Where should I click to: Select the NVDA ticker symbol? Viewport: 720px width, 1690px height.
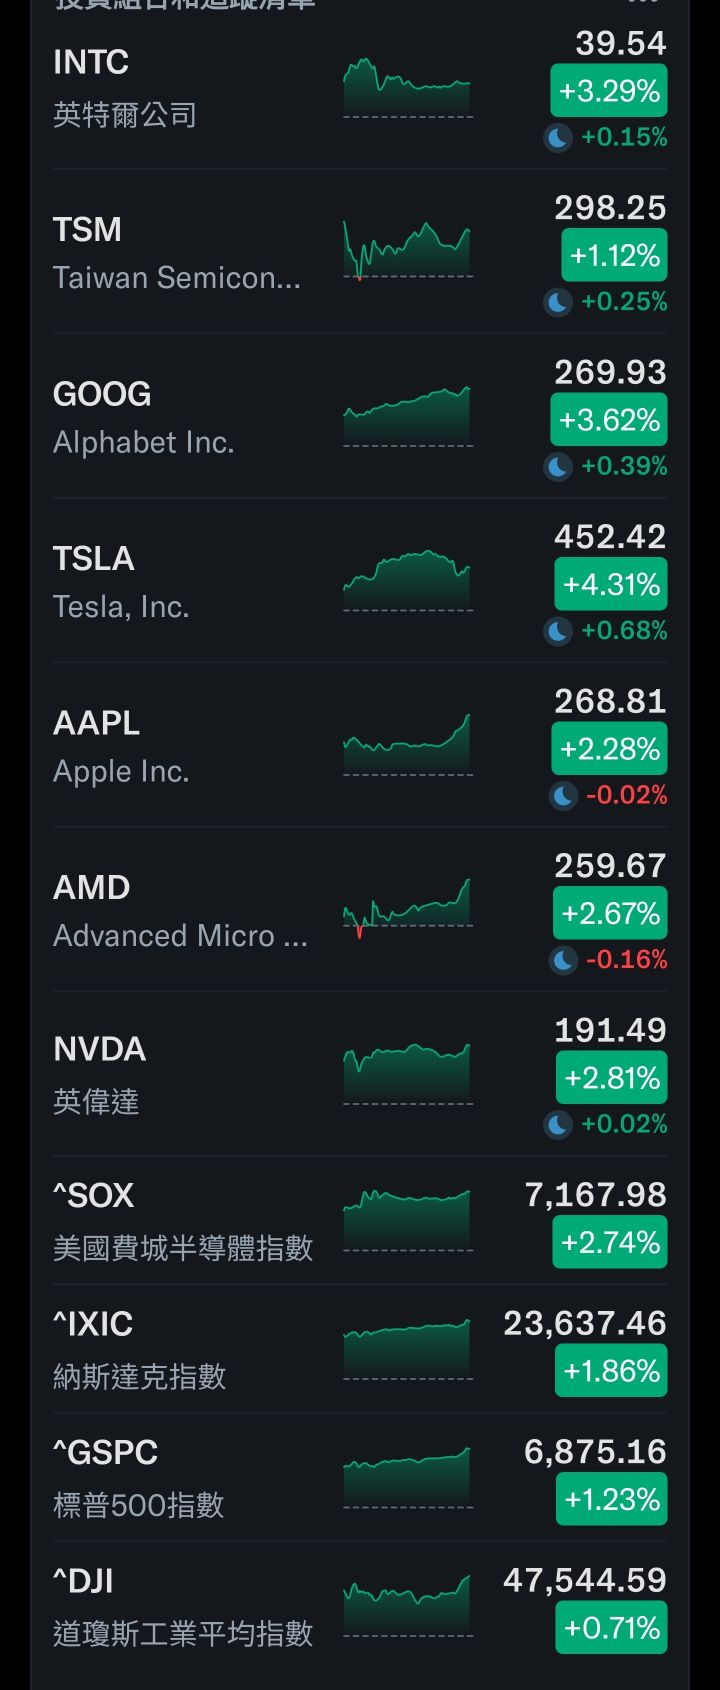[100, 1049]
